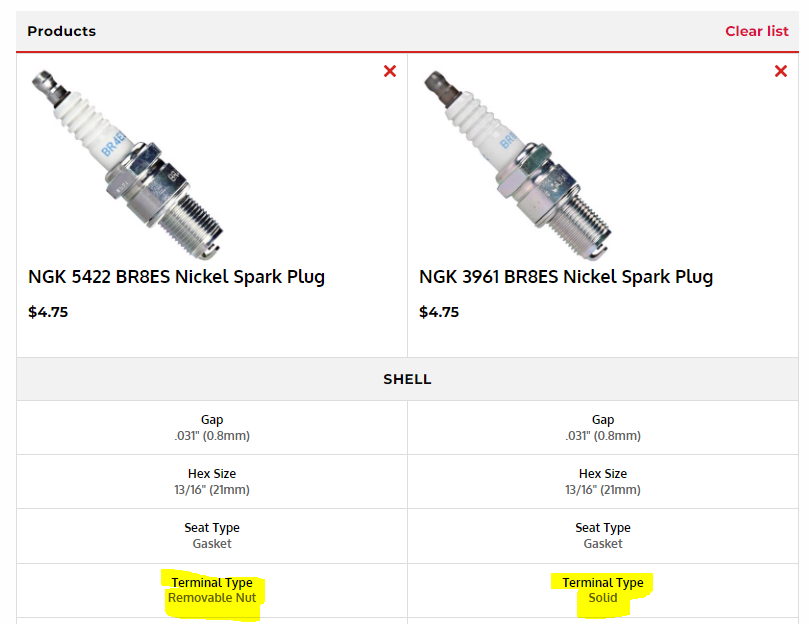Click the Clear list link
809x624 pixels.
pyautogui.click(x=757, y=31)
